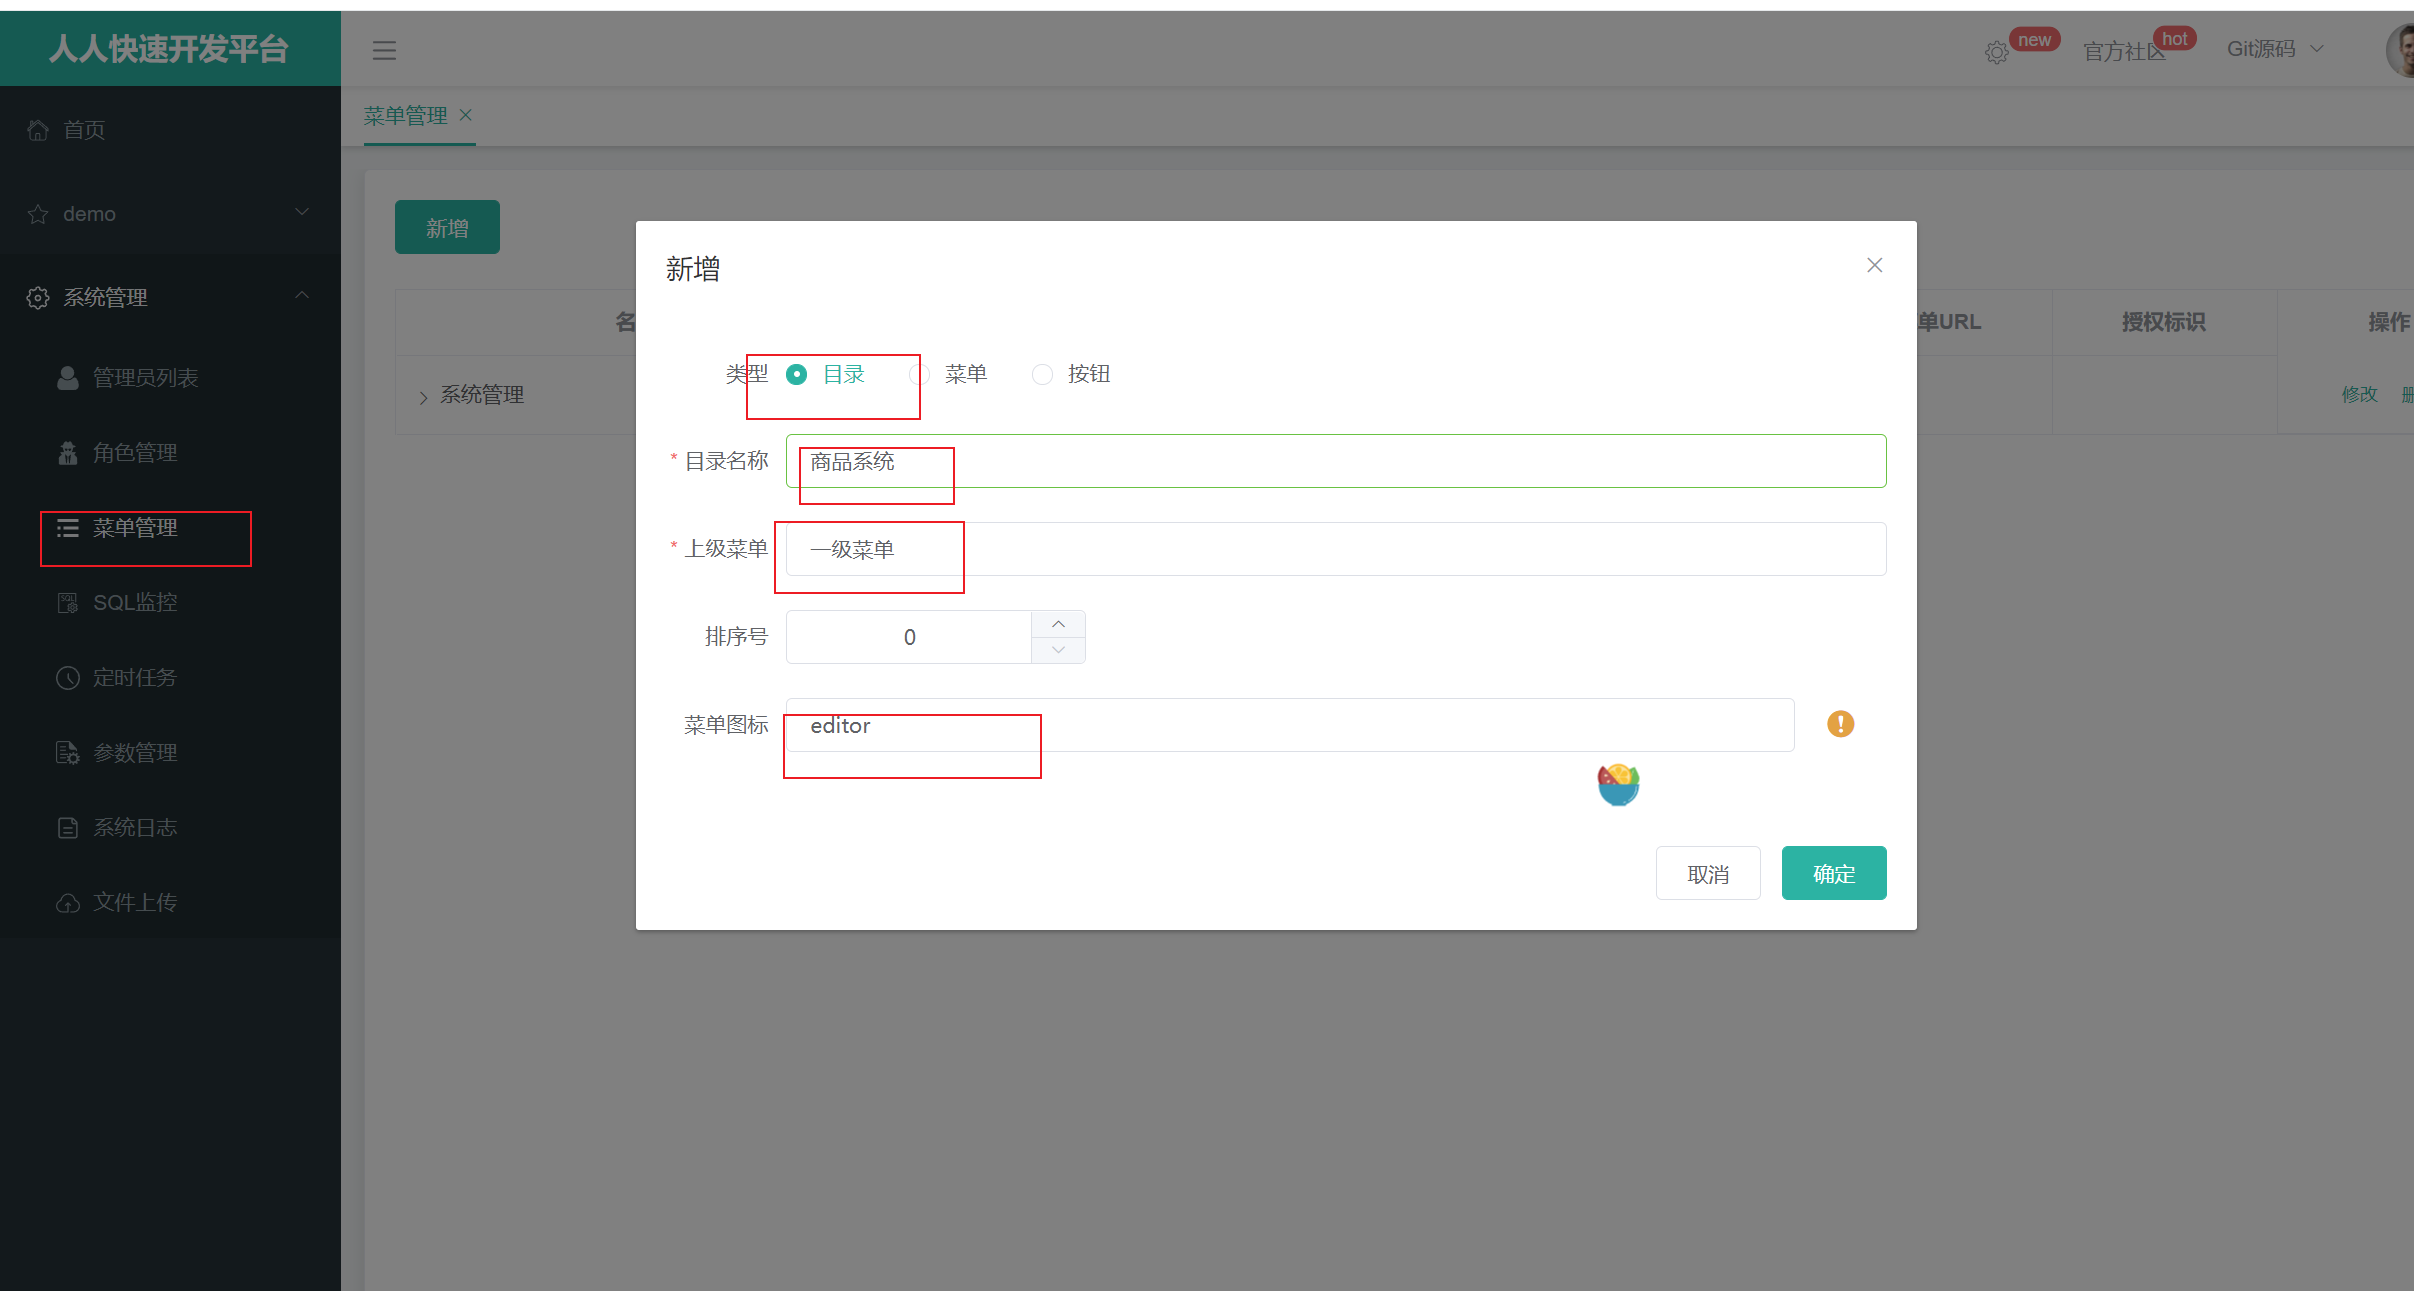Screen dimensions: 2414x1291
Task: Open 管理员列表 via its user icon
Action: click(x=68, y=378)
